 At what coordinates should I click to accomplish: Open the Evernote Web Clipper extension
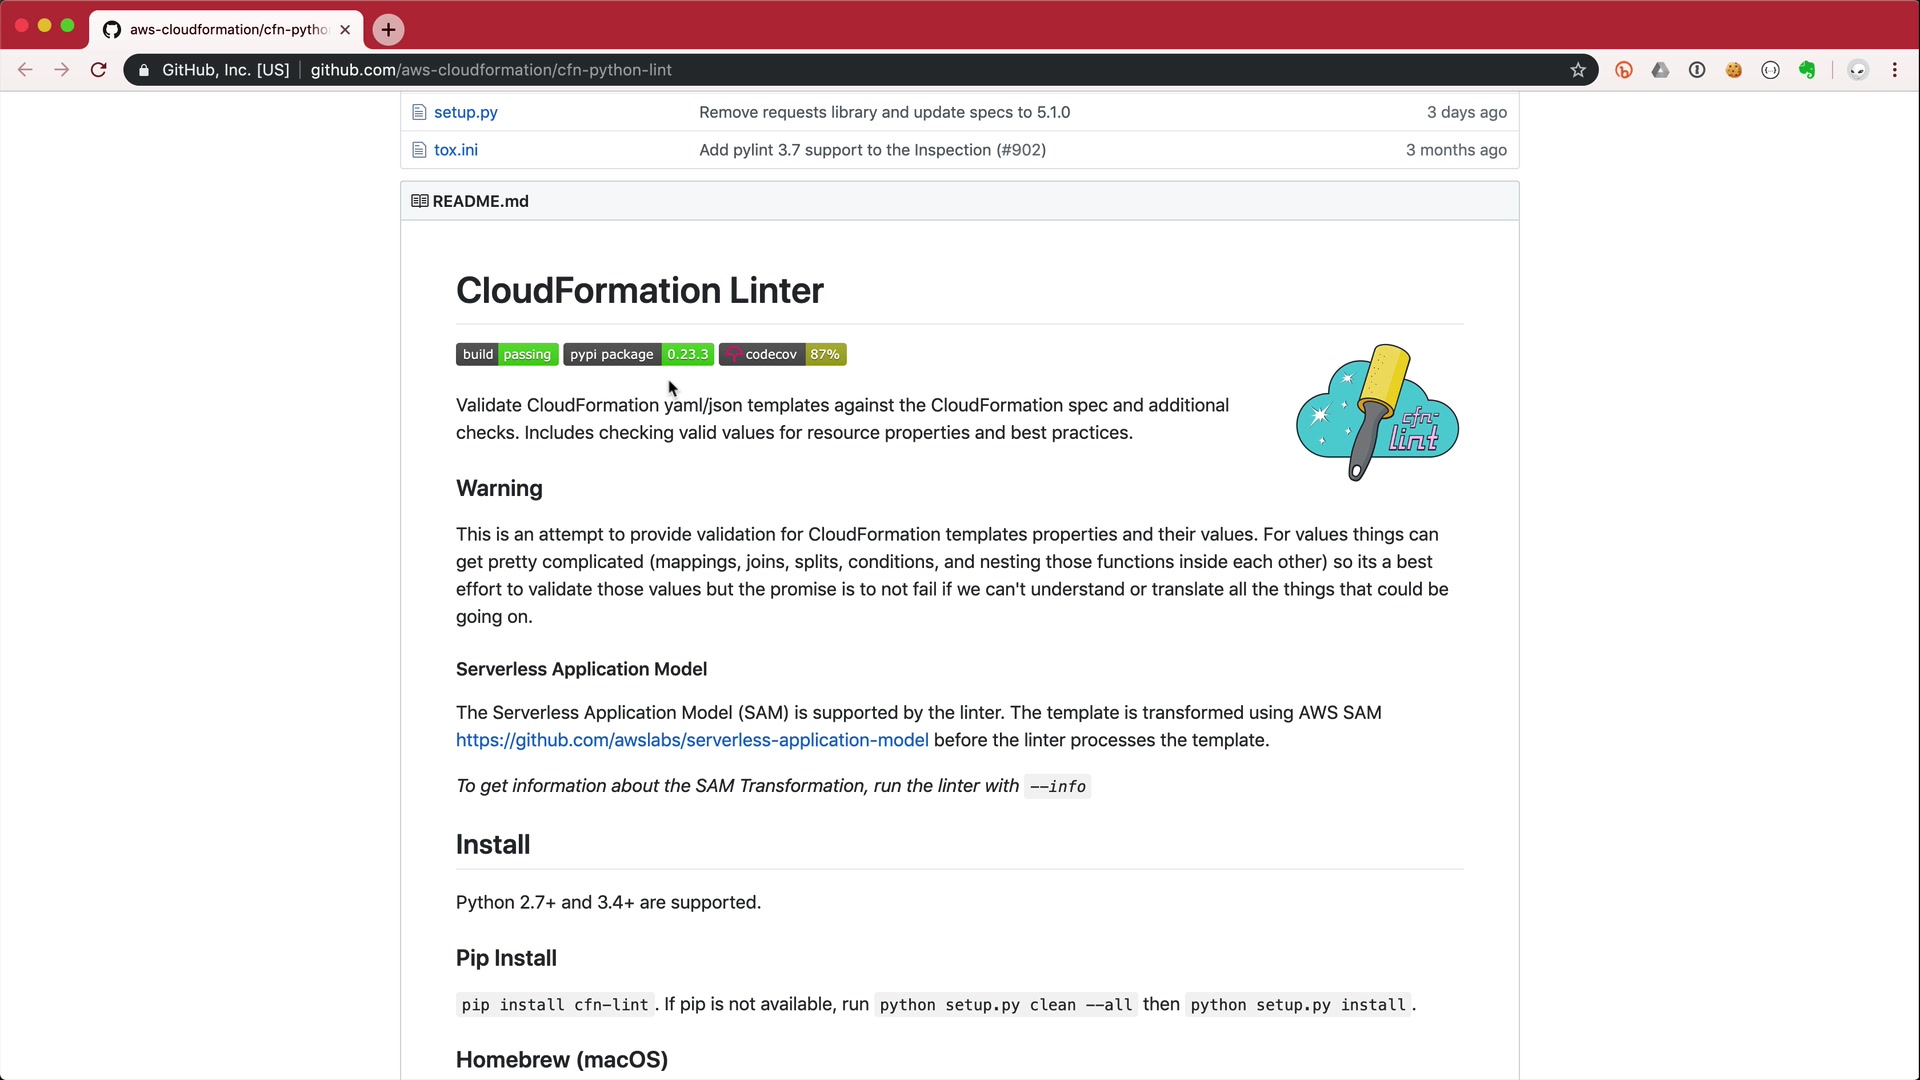pyautogui.click(x=1807, y=70)
